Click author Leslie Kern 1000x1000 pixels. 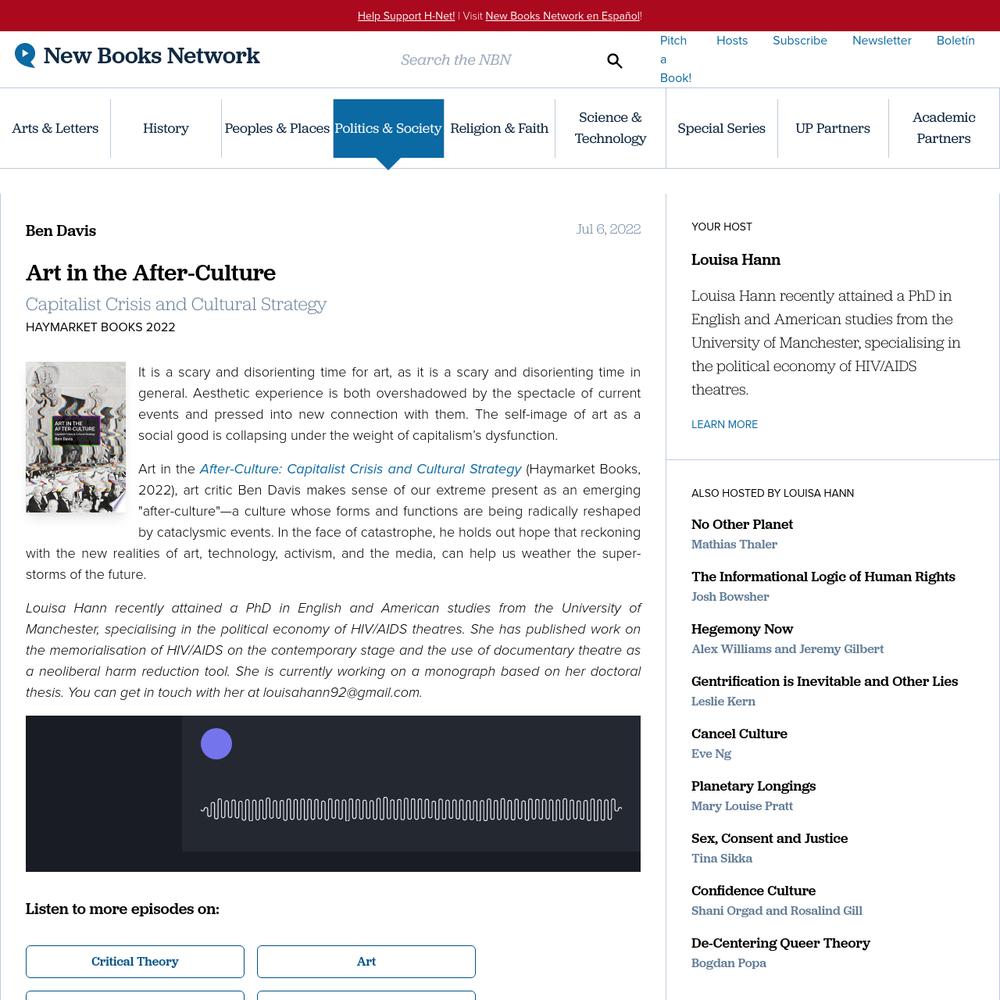click(x=723, y=701)
